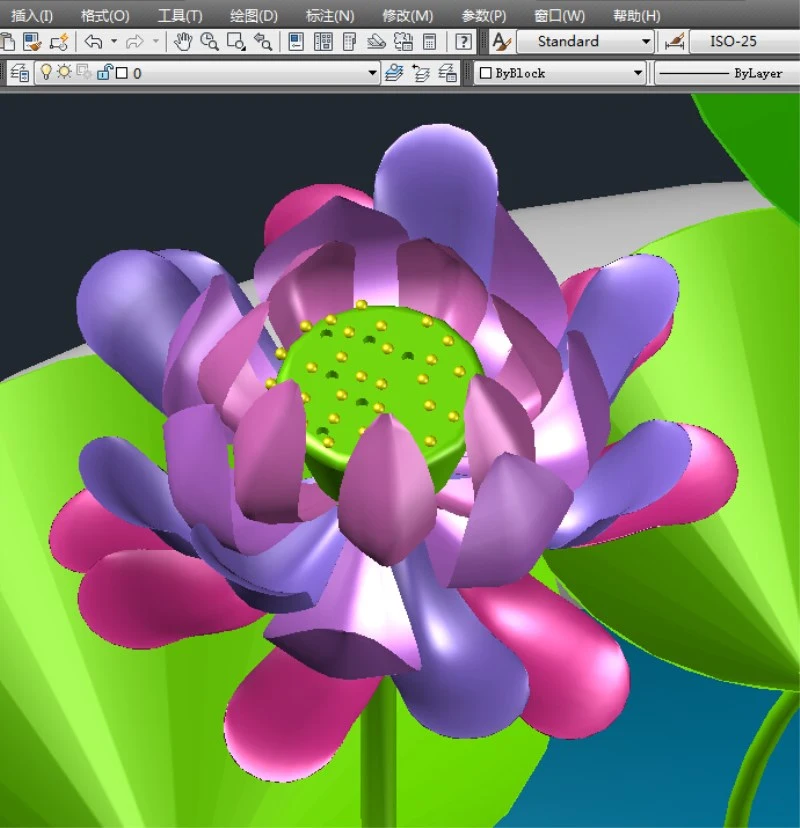The width and height of the screenshot is (800, 828).
Task: Open the 参数(P) menu
Action: click(x=484, y=16)
